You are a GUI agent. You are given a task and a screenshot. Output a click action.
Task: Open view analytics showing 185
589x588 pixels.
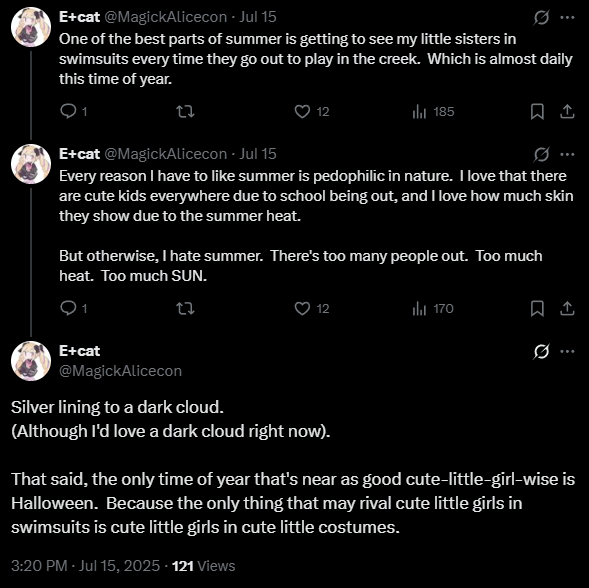pos(433,112)
